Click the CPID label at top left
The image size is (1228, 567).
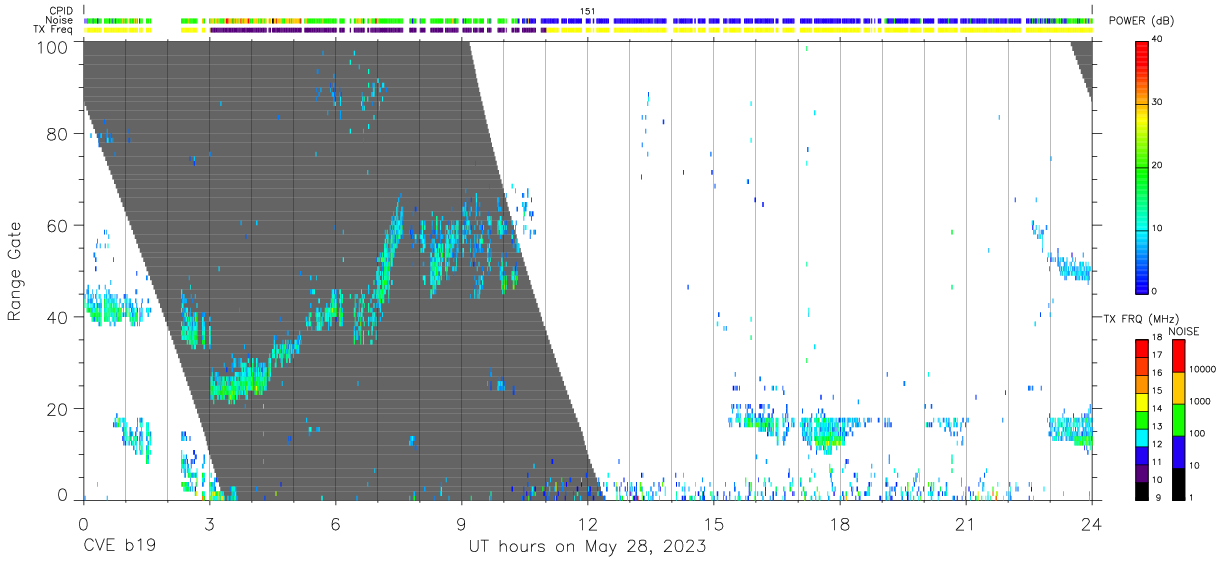click(x=62, y=11)
